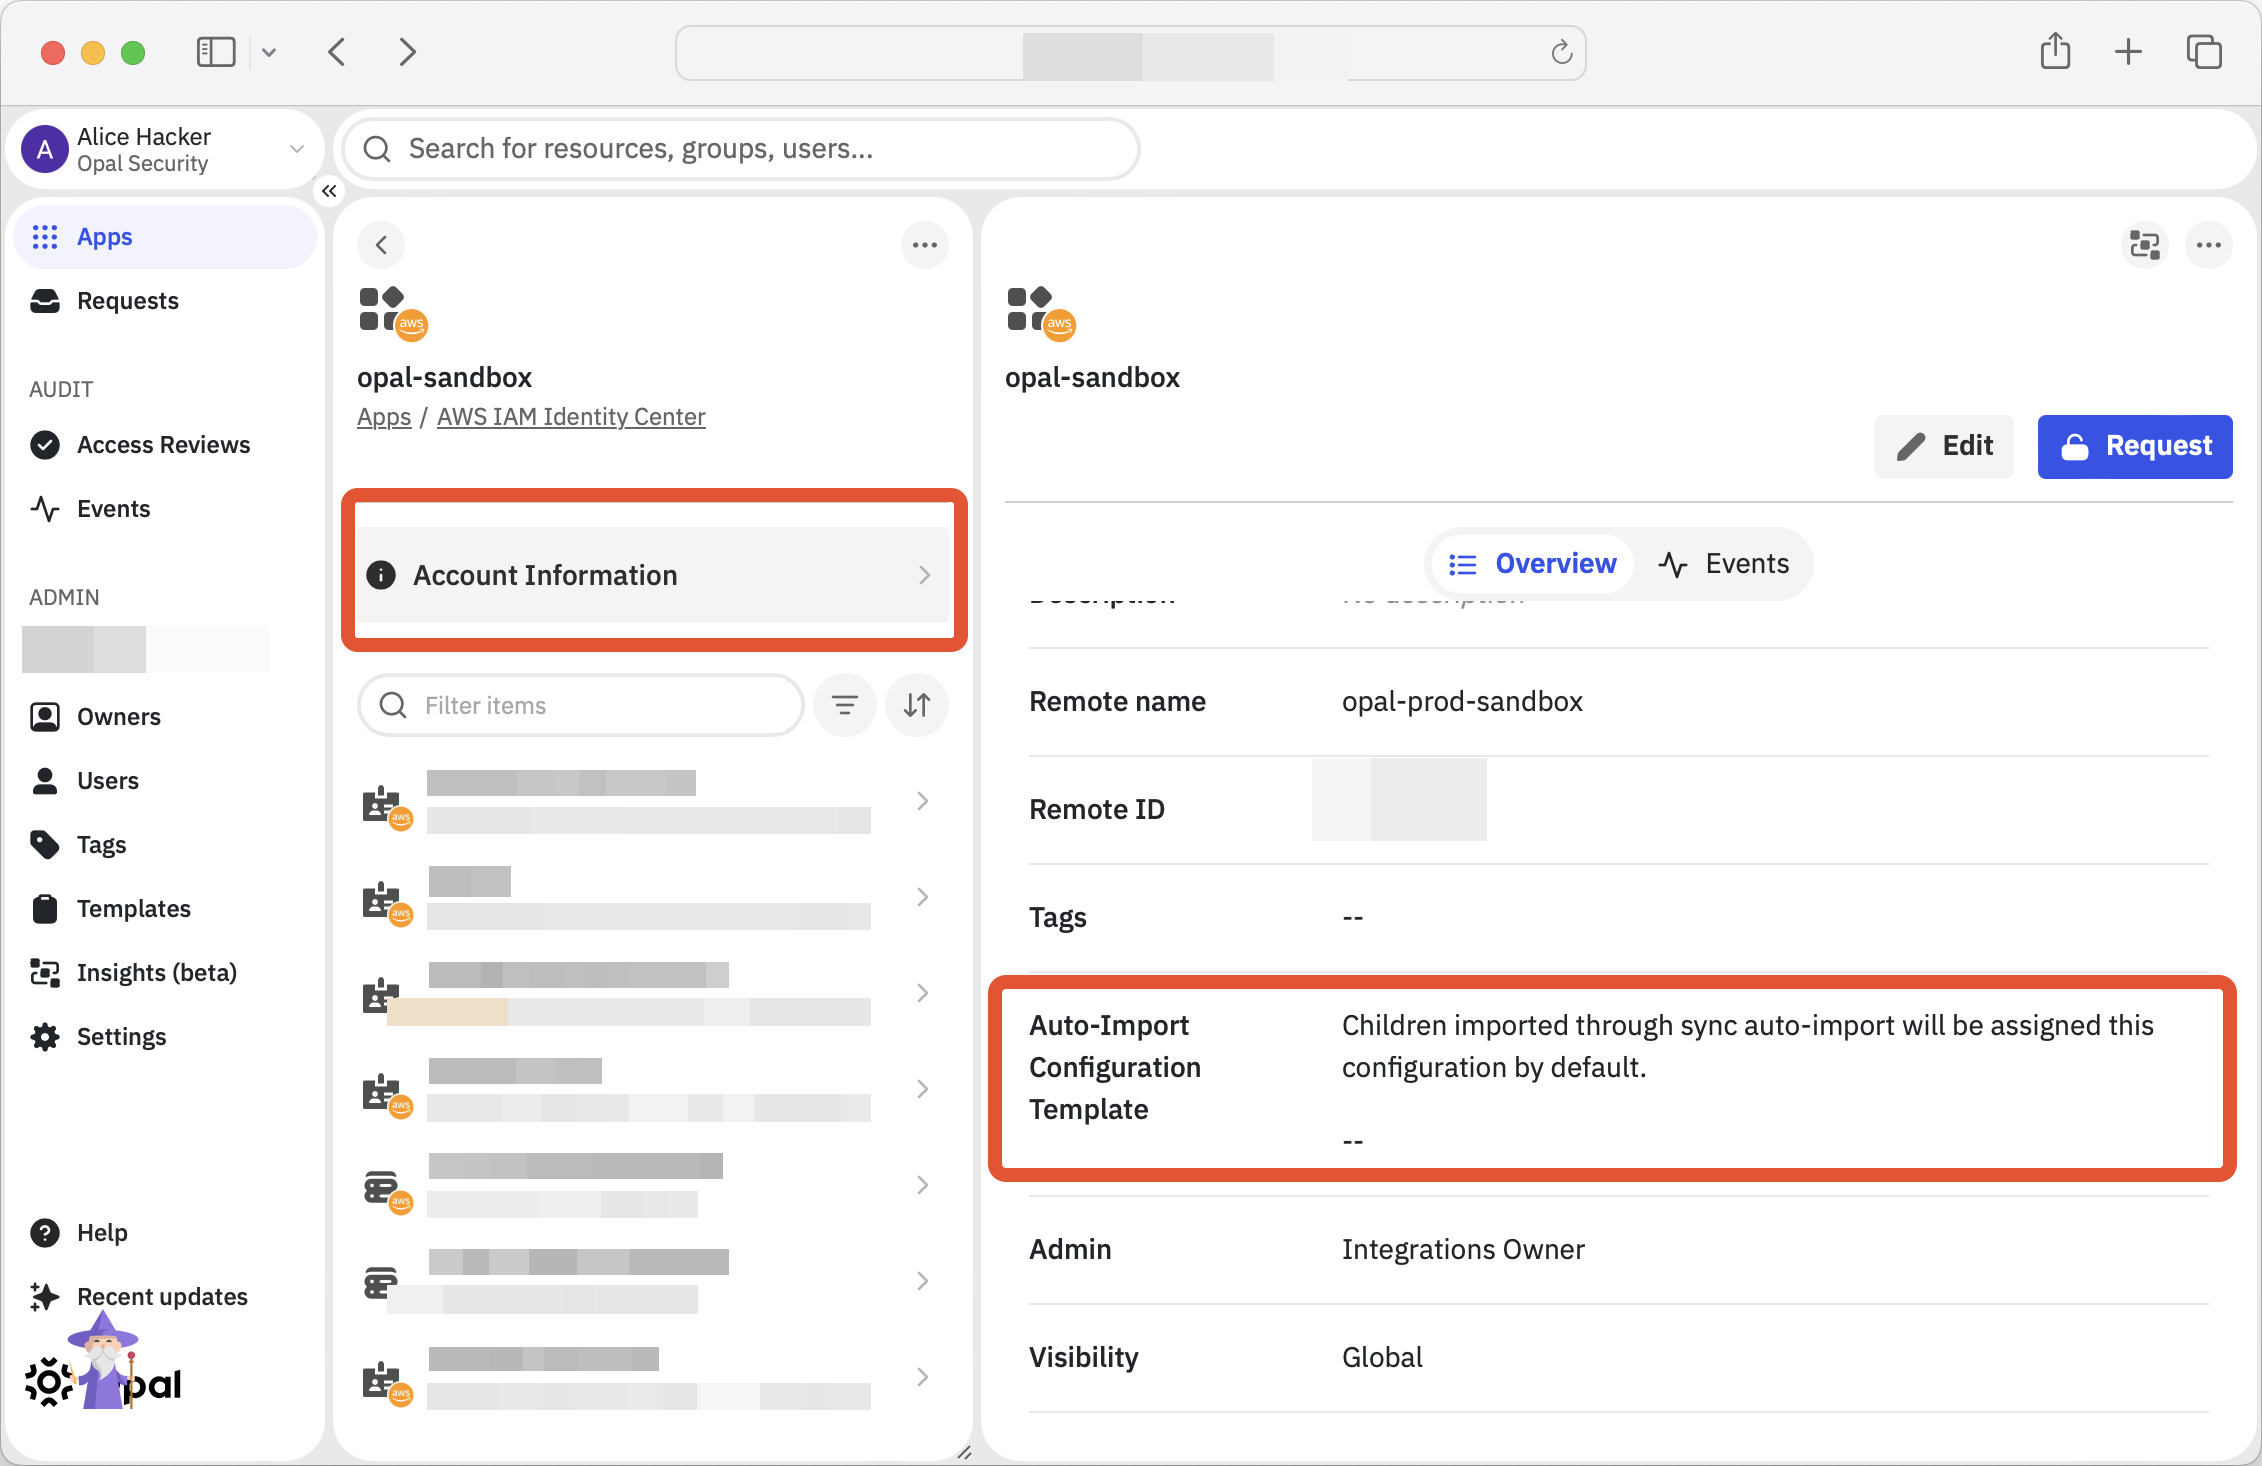Expand the fifth resource list item chevron
This screenshot has width=2262, height=1466.
click(x=923, y=1185)
